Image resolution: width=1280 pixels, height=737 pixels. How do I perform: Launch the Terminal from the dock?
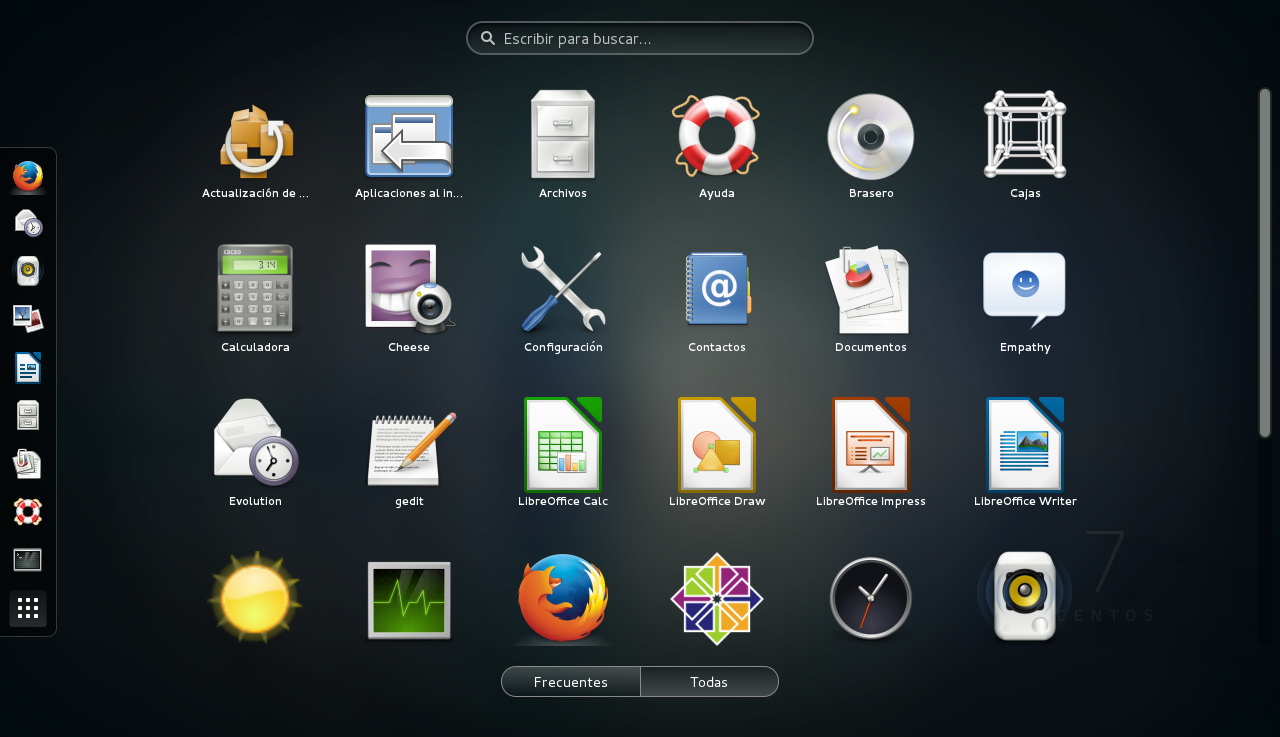(28, 560)
